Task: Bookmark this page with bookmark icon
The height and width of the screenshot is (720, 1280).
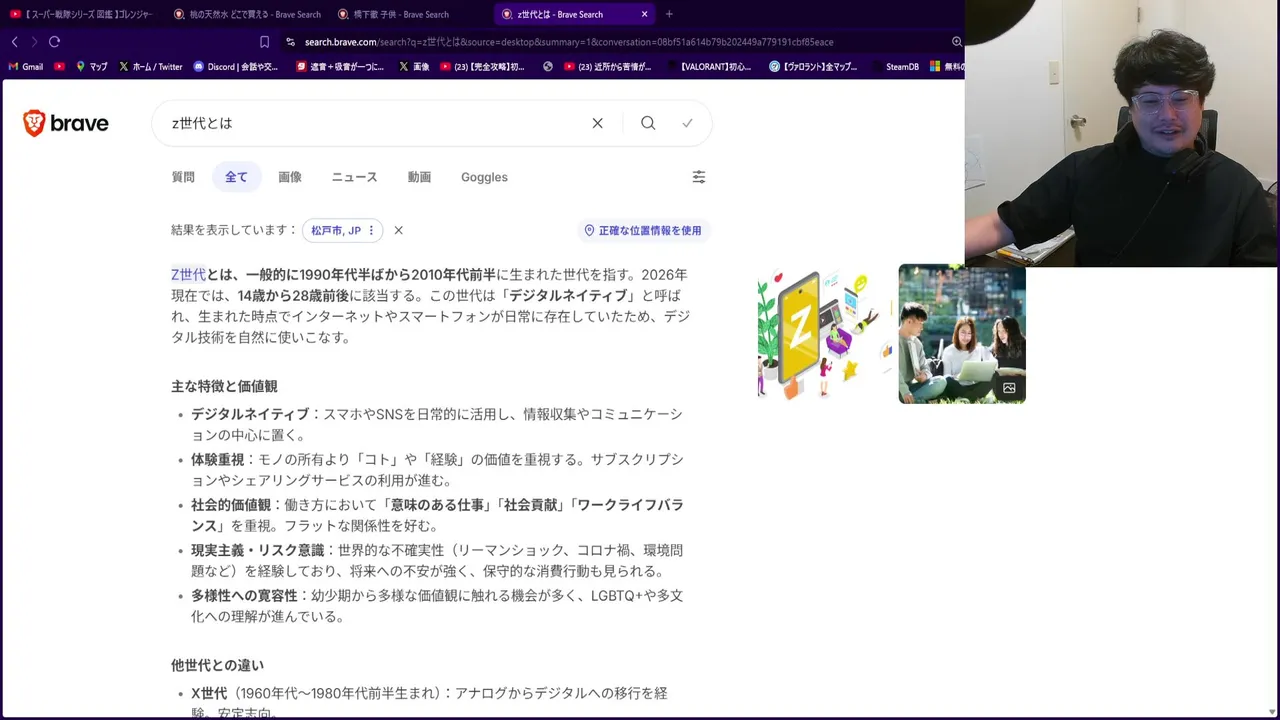Action: tap(264, 42)
